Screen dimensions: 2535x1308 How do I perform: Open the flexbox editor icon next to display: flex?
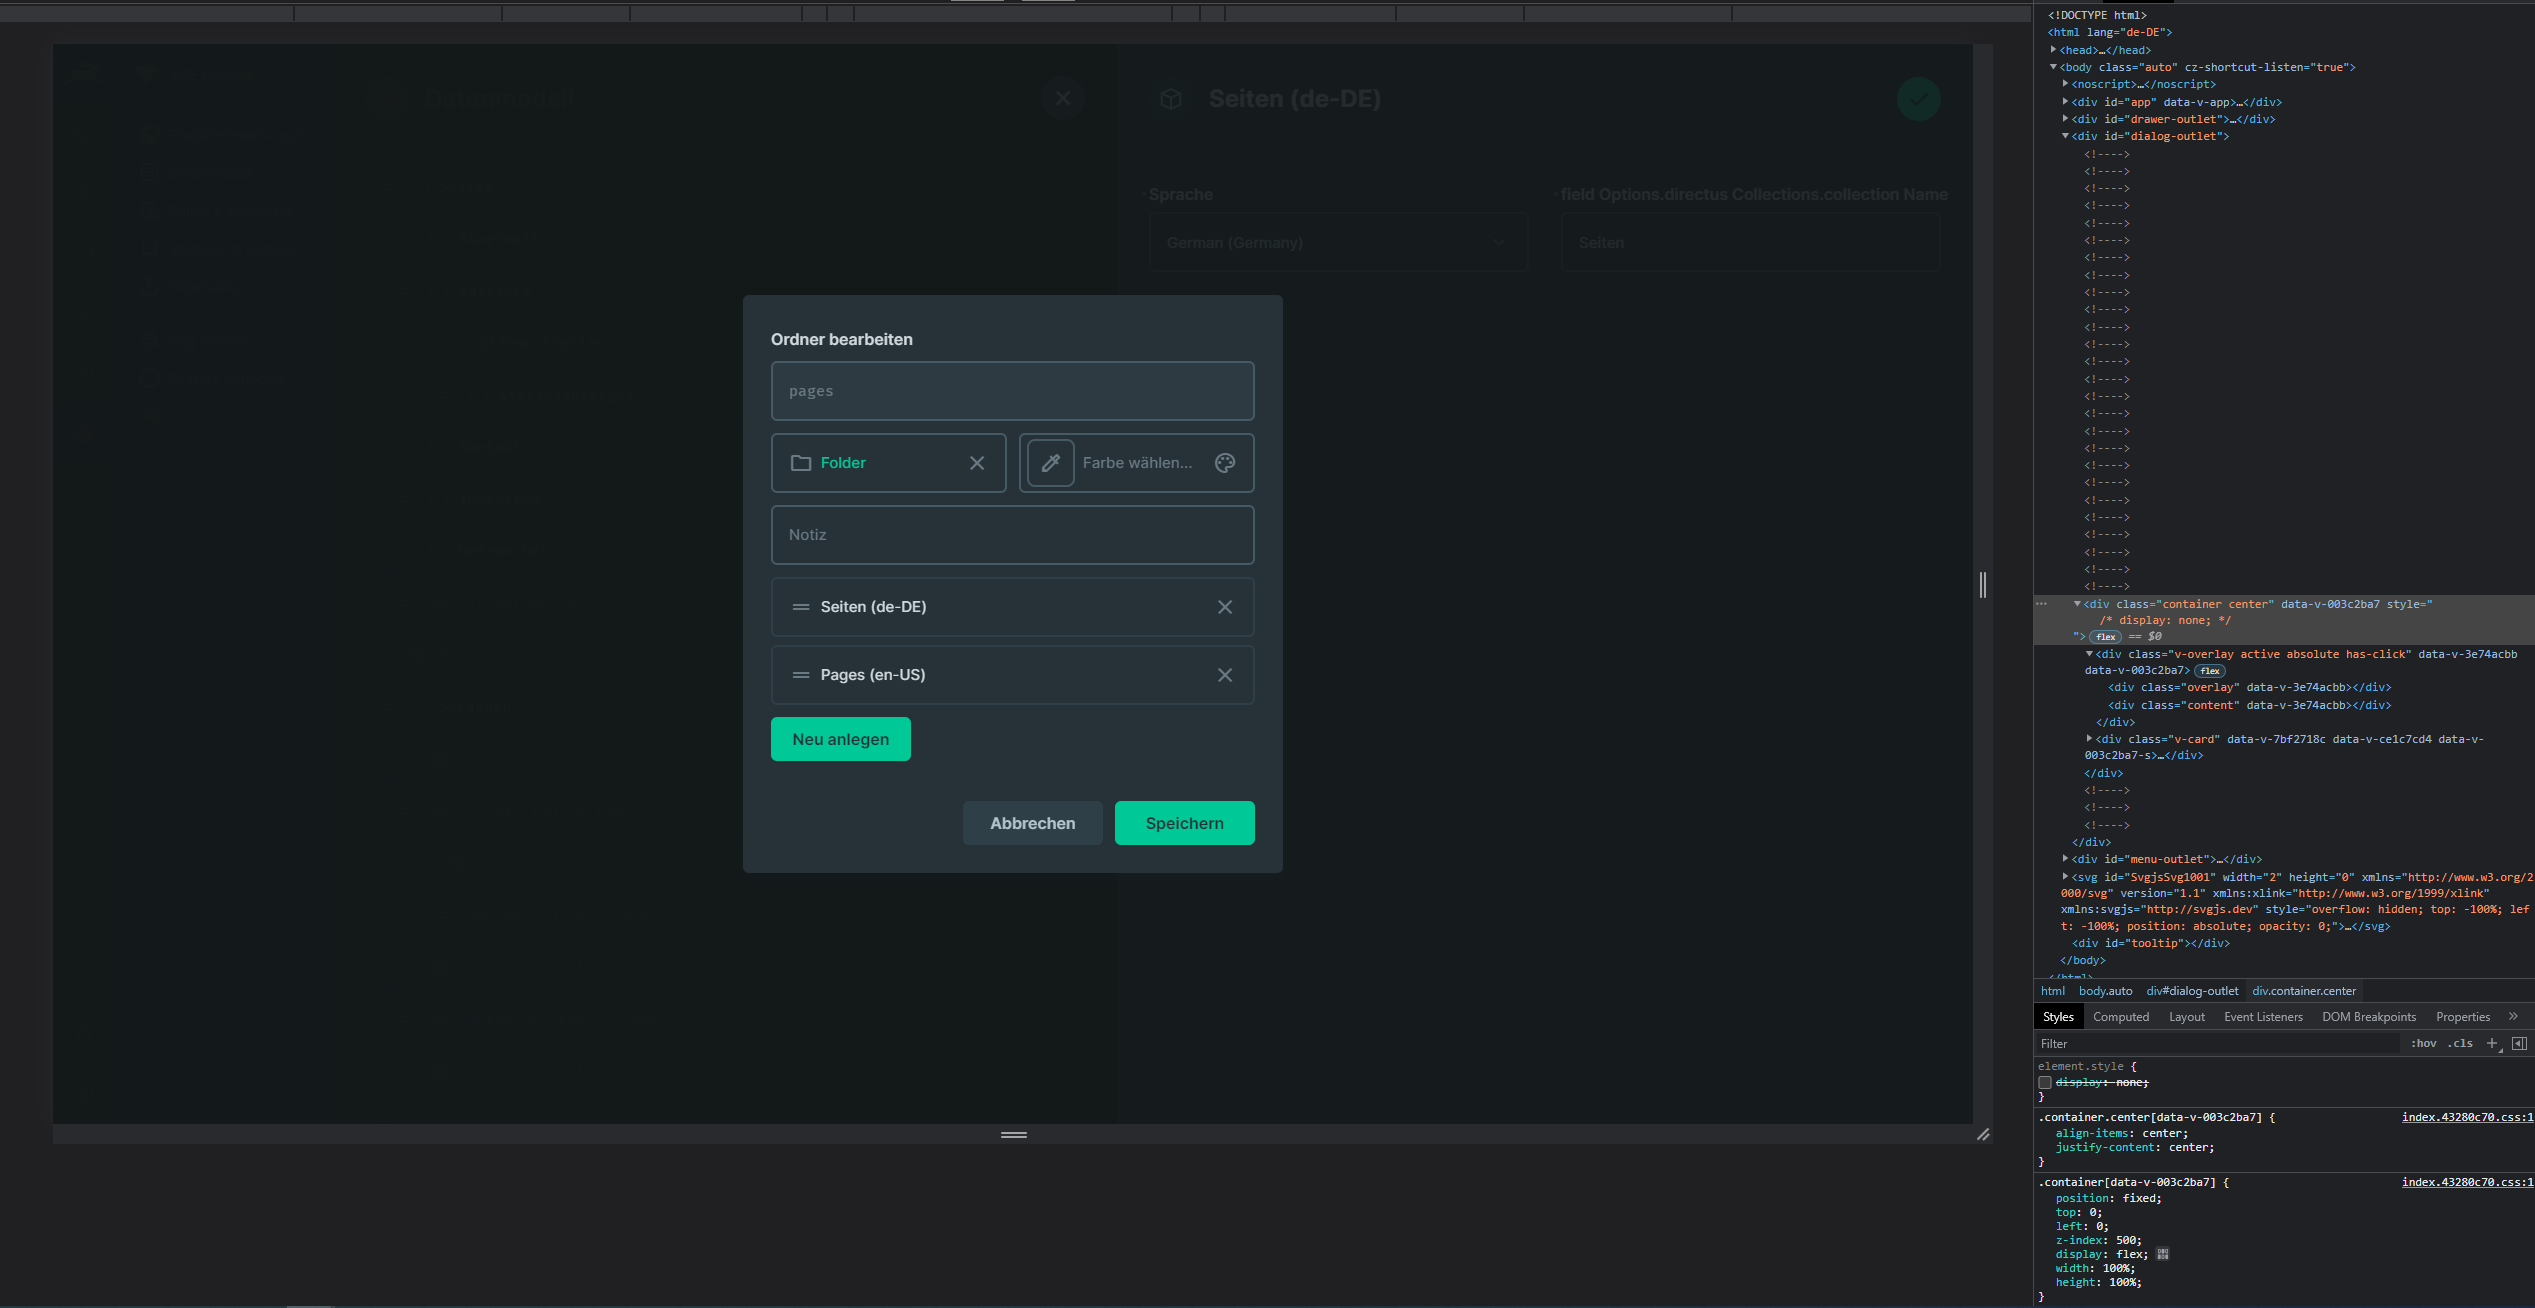(2163, 1254)
